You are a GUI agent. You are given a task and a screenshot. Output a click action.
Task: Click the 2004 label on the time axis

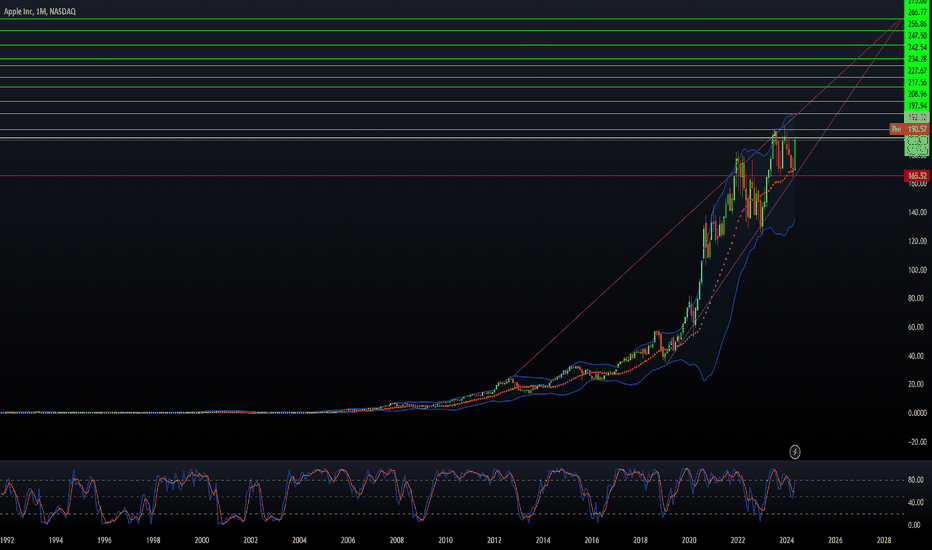tap(299, 540)
